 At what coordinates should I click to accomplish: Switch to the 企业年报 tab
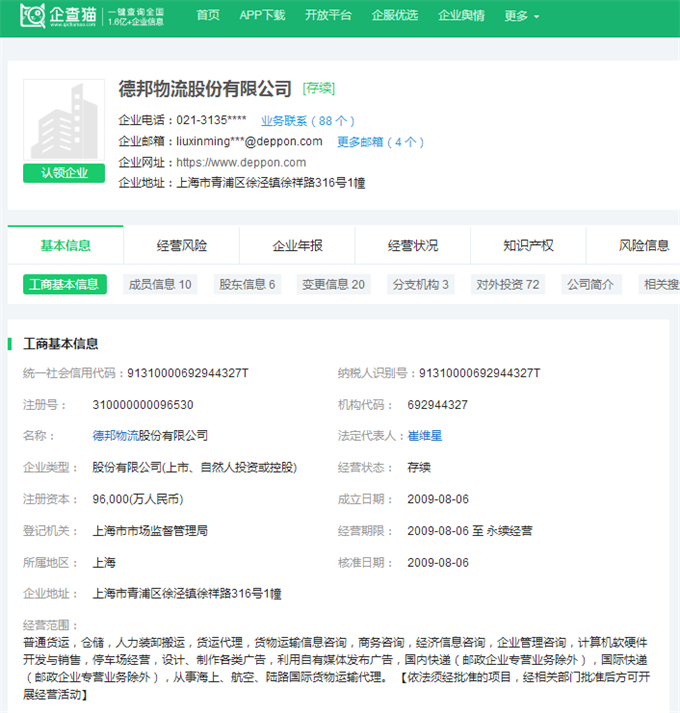pos(297,245)
